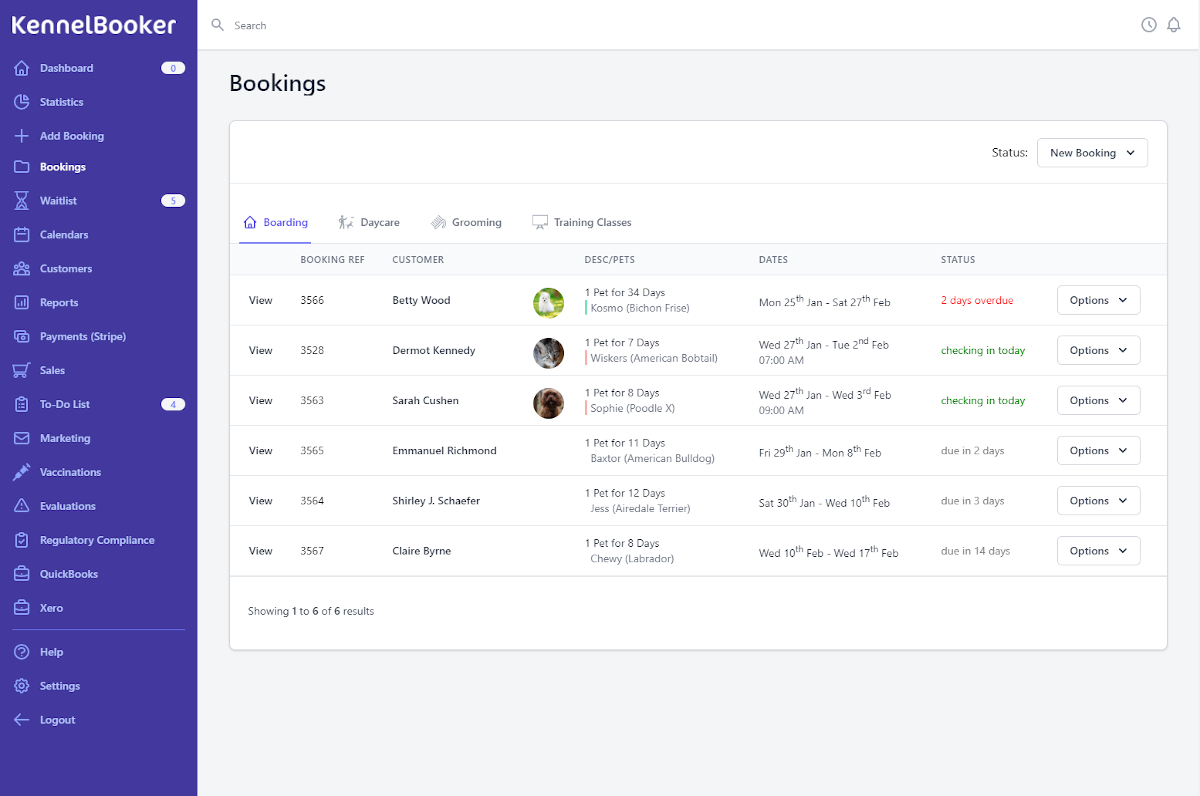This screenshot has width=1200, height=796.
Task: Click the '2 days overdue' status
Action: (x=977, y=300)
